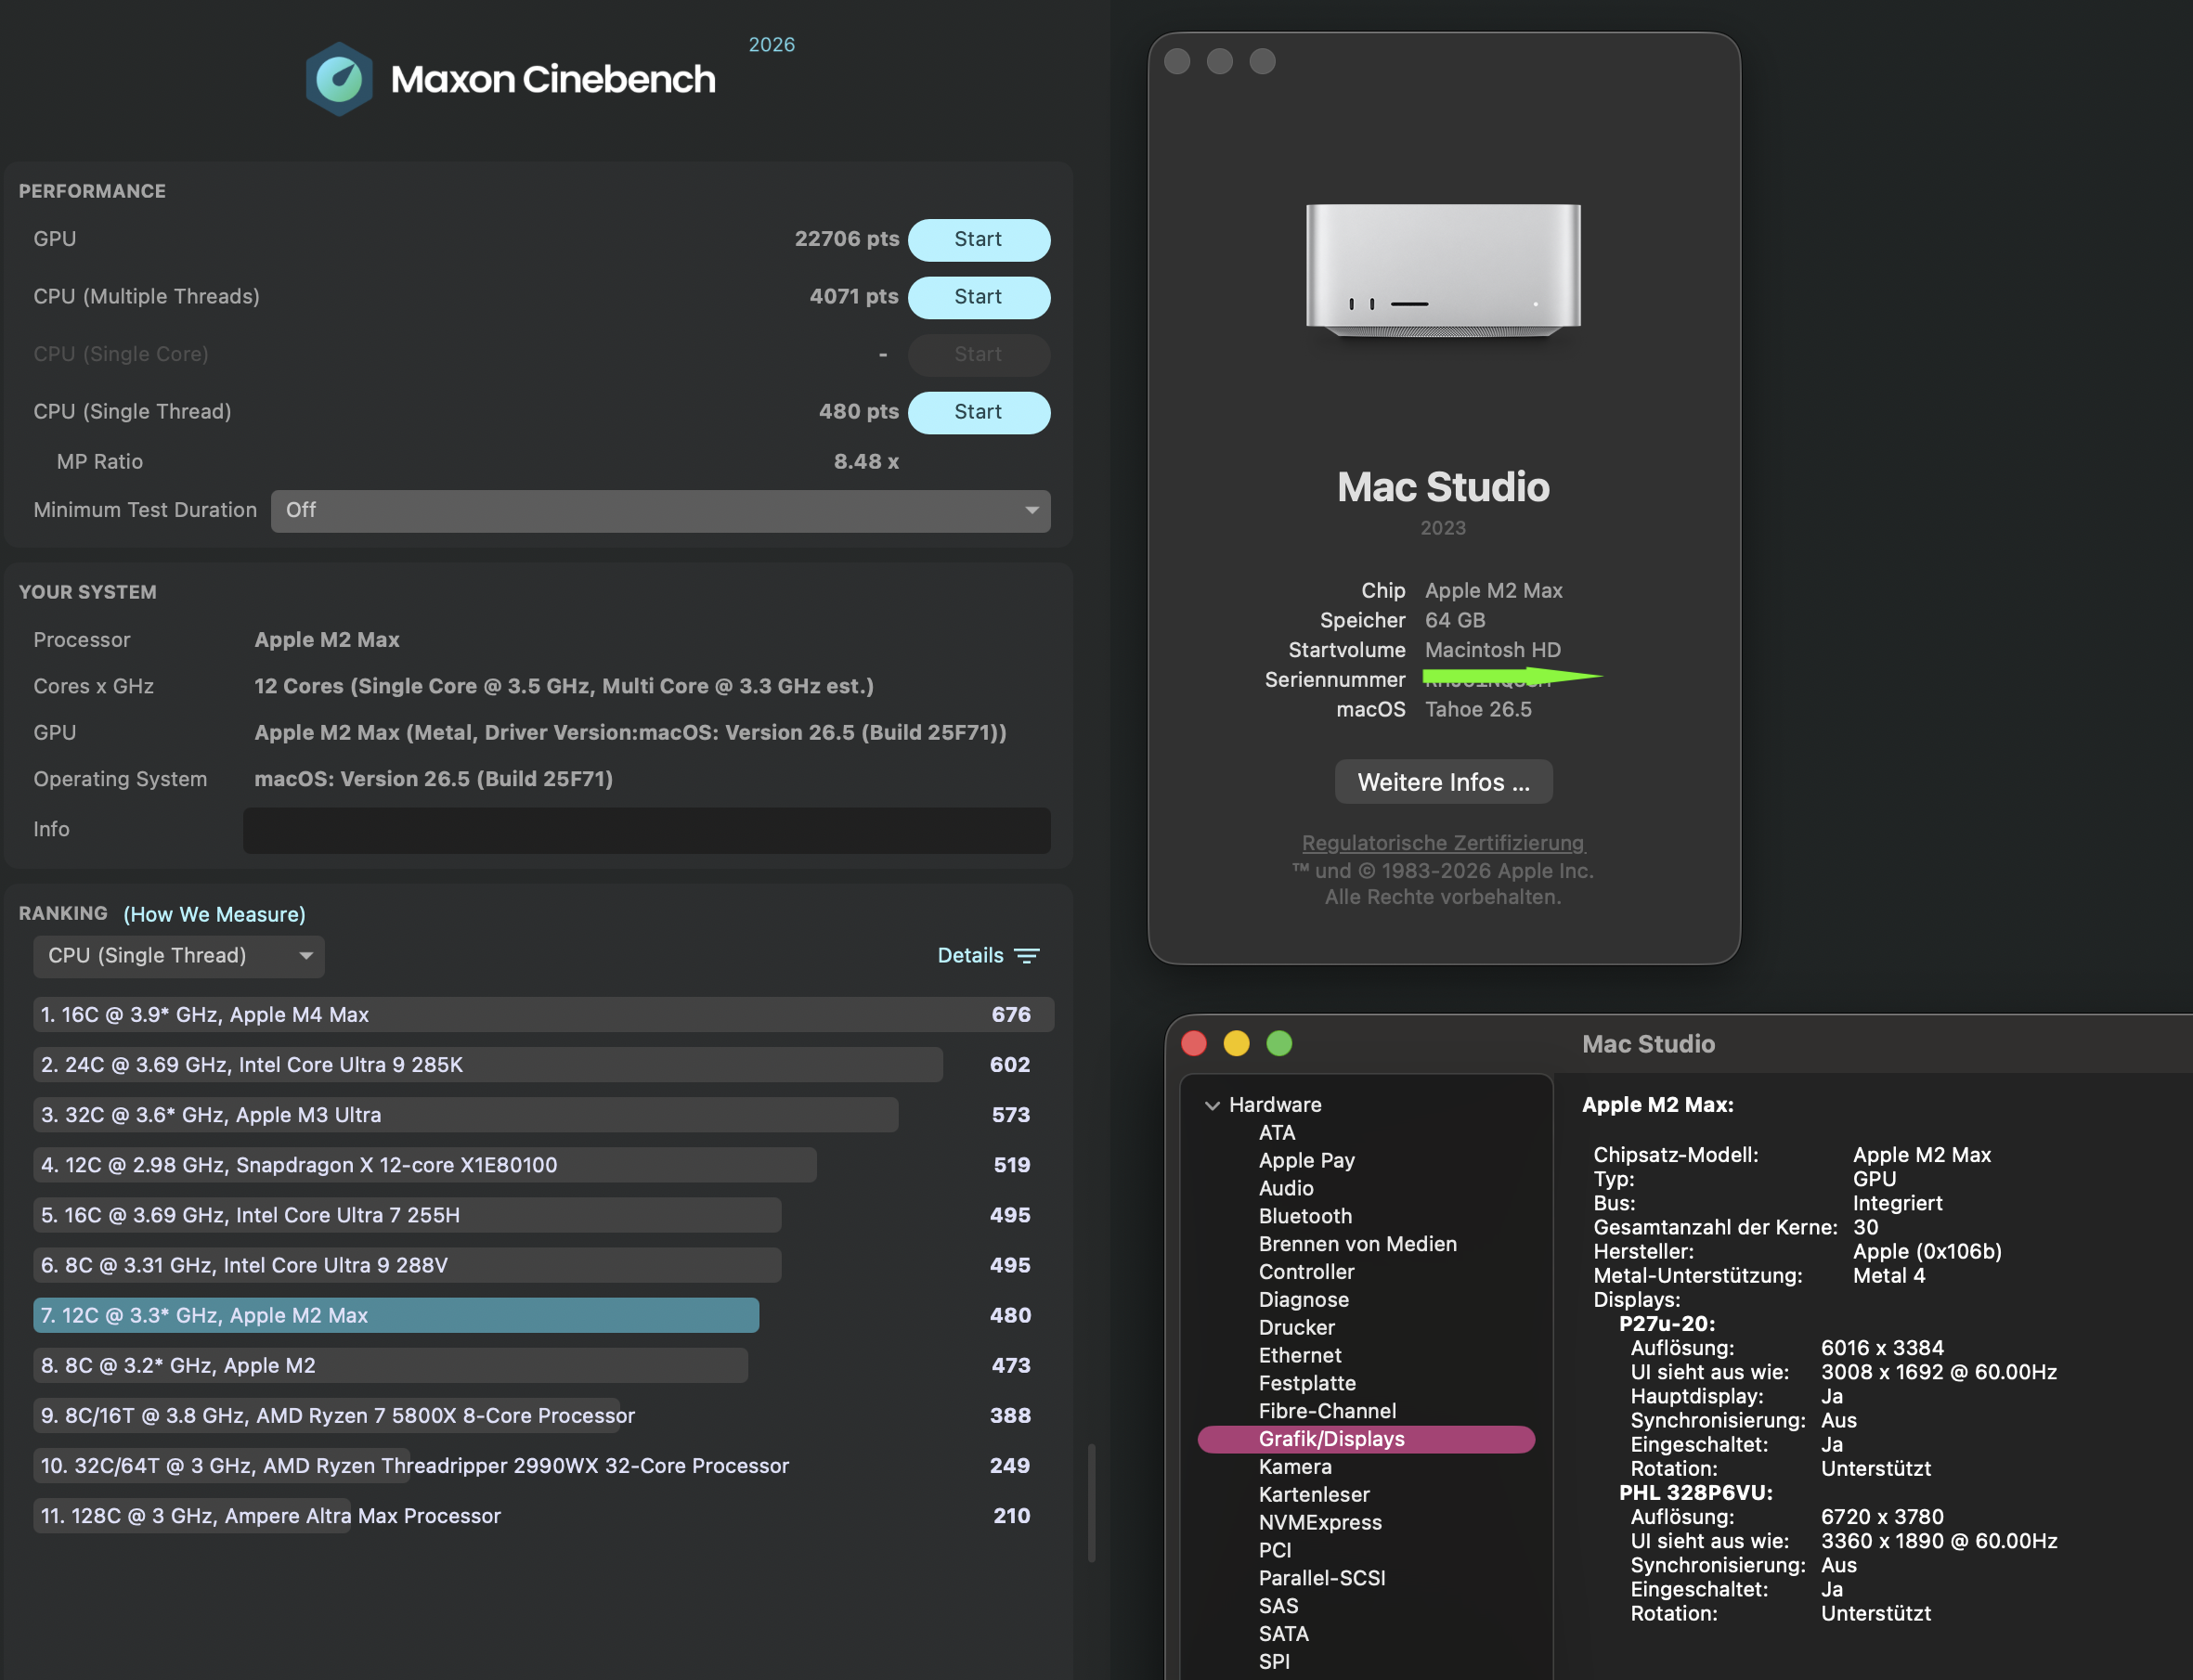The height and width of the screenshot is (1680, 2193).
Task: Select Apple Pay in the sidebar
Action: (1306, 1161)
